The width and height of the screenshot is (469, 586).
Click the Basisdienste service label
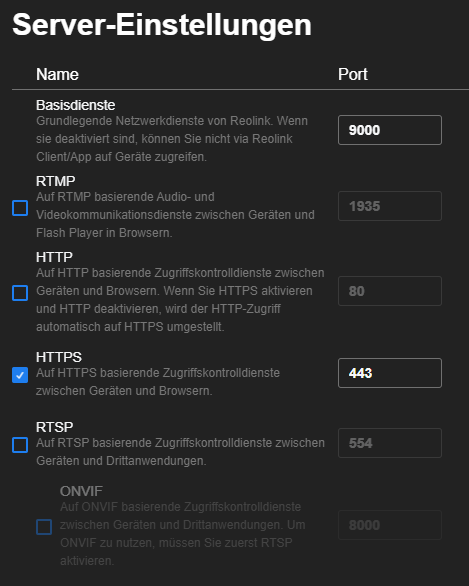[x=75, y=105]
